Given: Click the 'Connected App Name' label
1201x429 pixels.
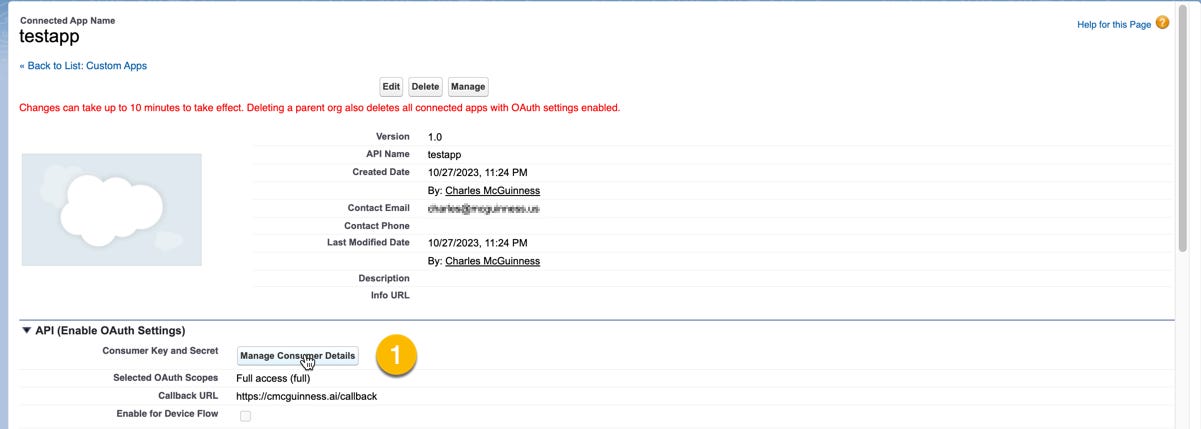Looking at the screenshot, I should 66,20.
